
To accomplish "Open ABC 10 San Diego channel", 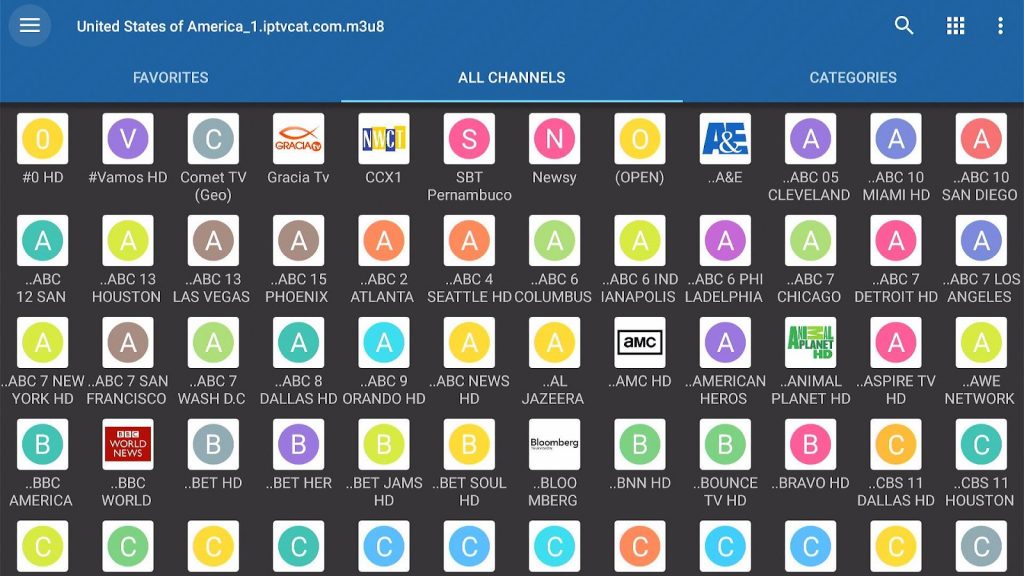I will pyautogui.click(x=981, y=139).
